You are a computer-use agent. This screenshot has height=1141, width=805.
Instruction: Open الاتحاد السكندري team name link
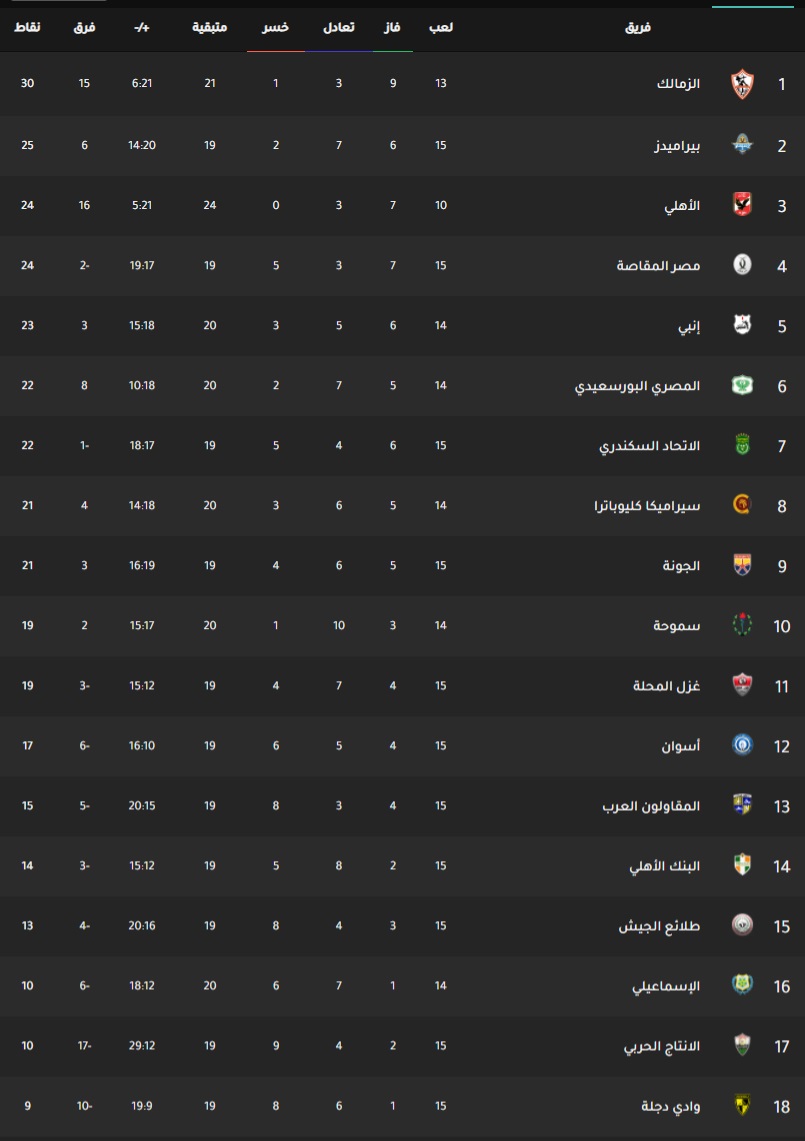649,445
